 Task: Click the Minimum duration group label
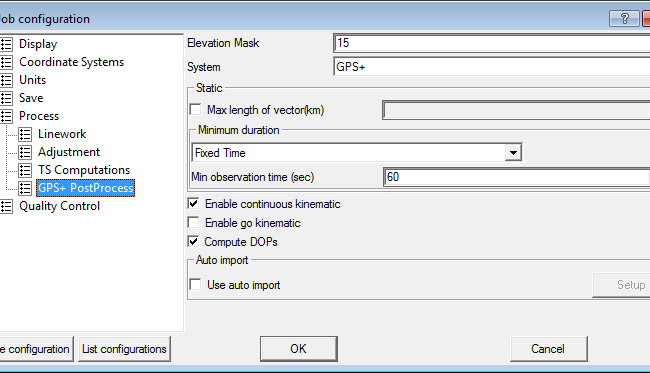(x=239, y=130)
